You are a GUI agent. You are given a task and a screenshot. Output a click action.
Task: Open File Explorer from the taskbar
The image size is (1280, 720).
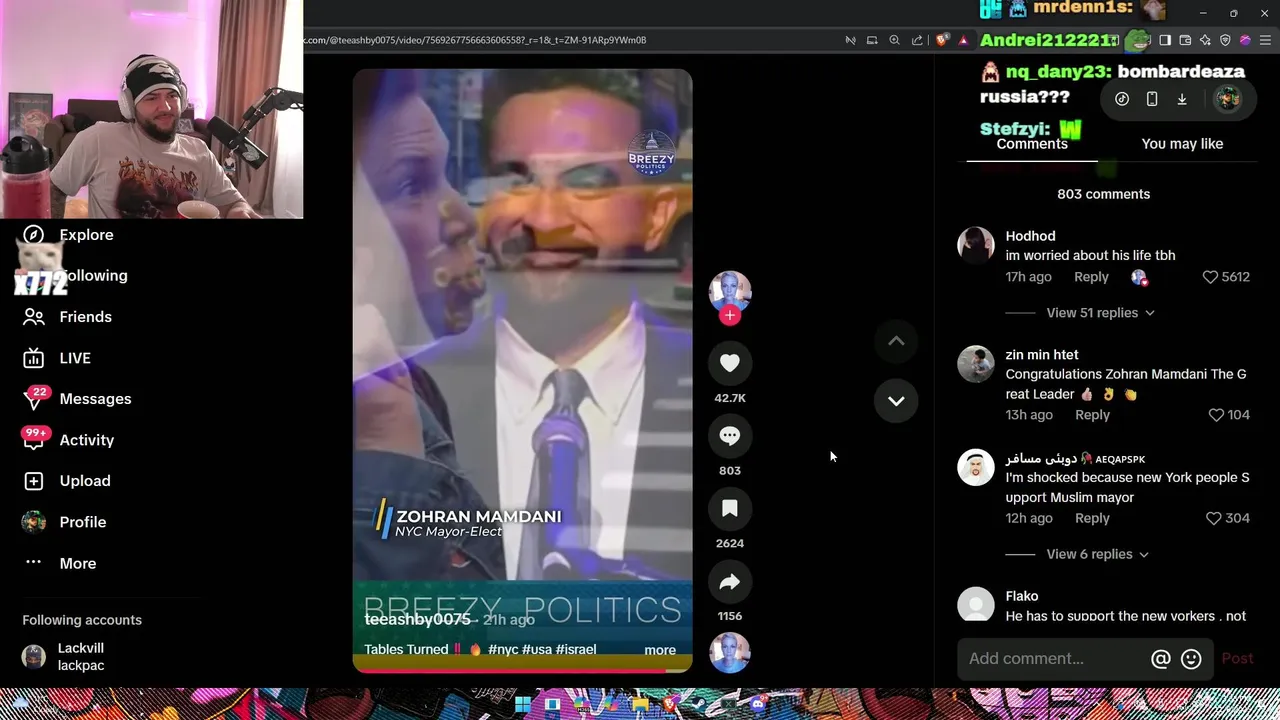click(641, 704)
